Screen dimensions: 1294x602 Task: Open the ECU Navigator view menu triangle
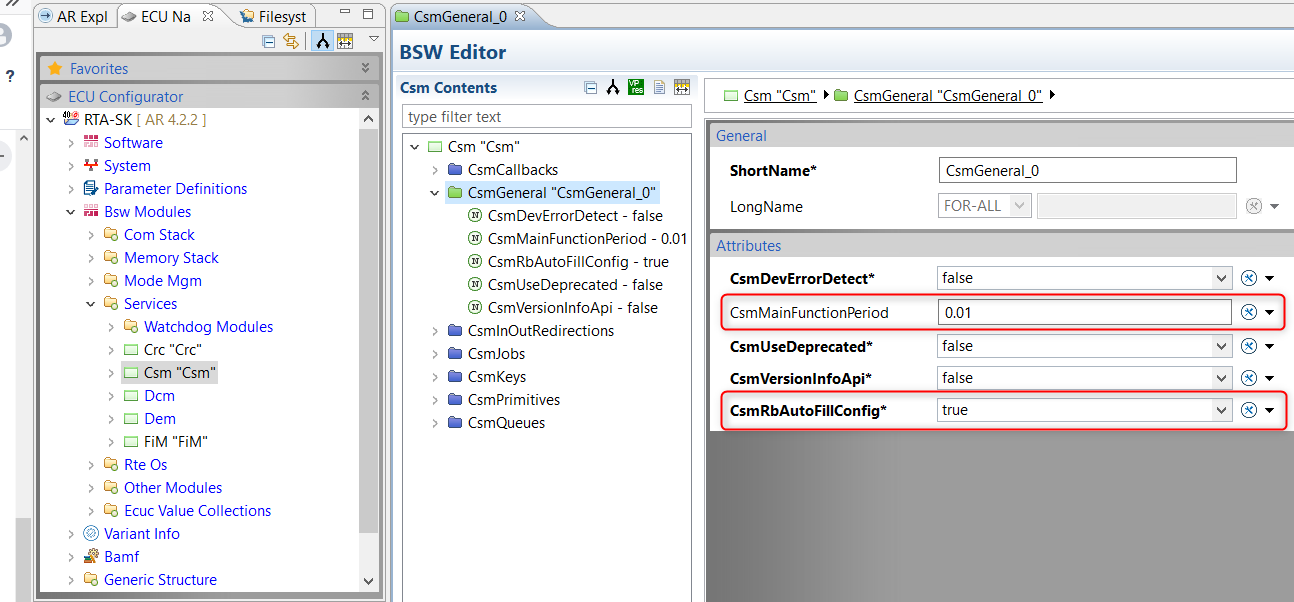[374, 39]
